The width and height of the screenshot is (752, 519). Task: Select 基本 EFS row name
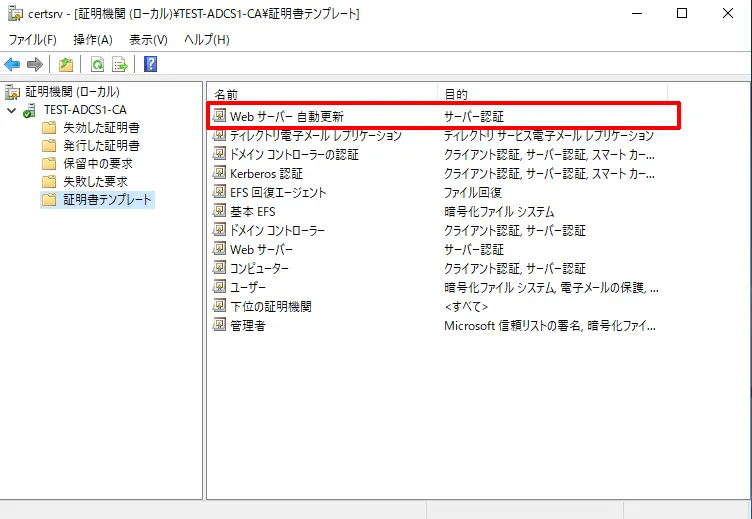click(253, 212)
